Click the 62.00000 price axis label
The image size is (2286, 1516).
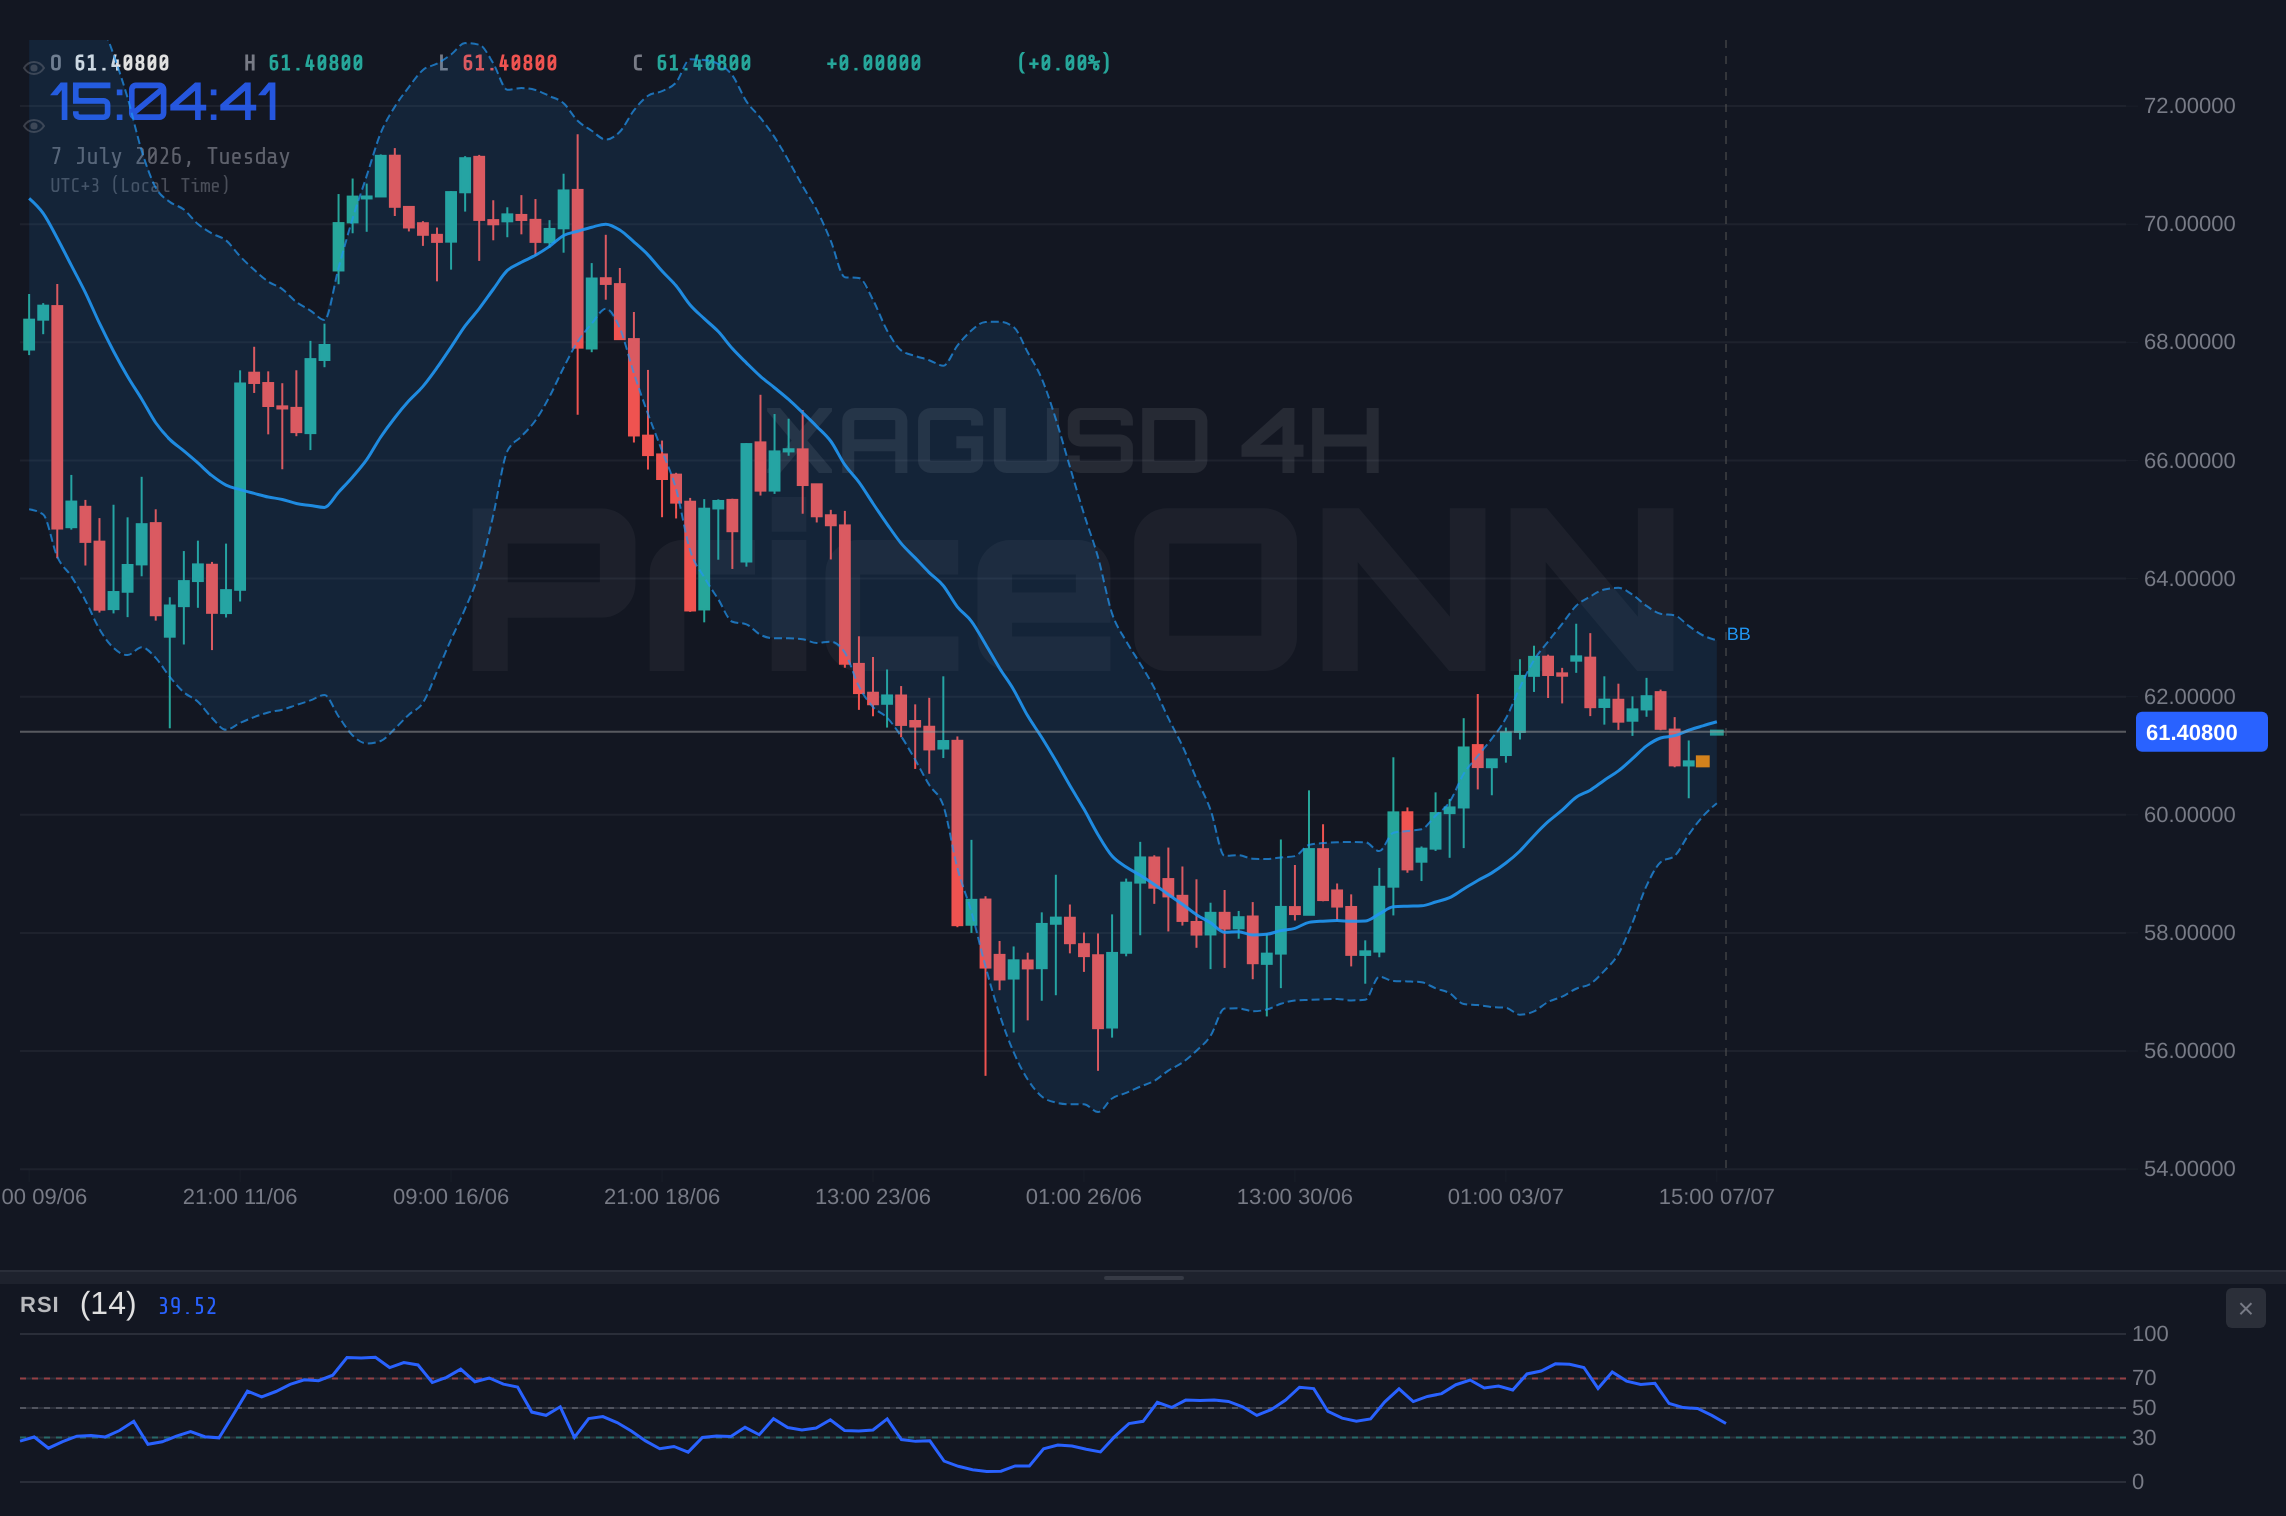tap(2189, 697)
